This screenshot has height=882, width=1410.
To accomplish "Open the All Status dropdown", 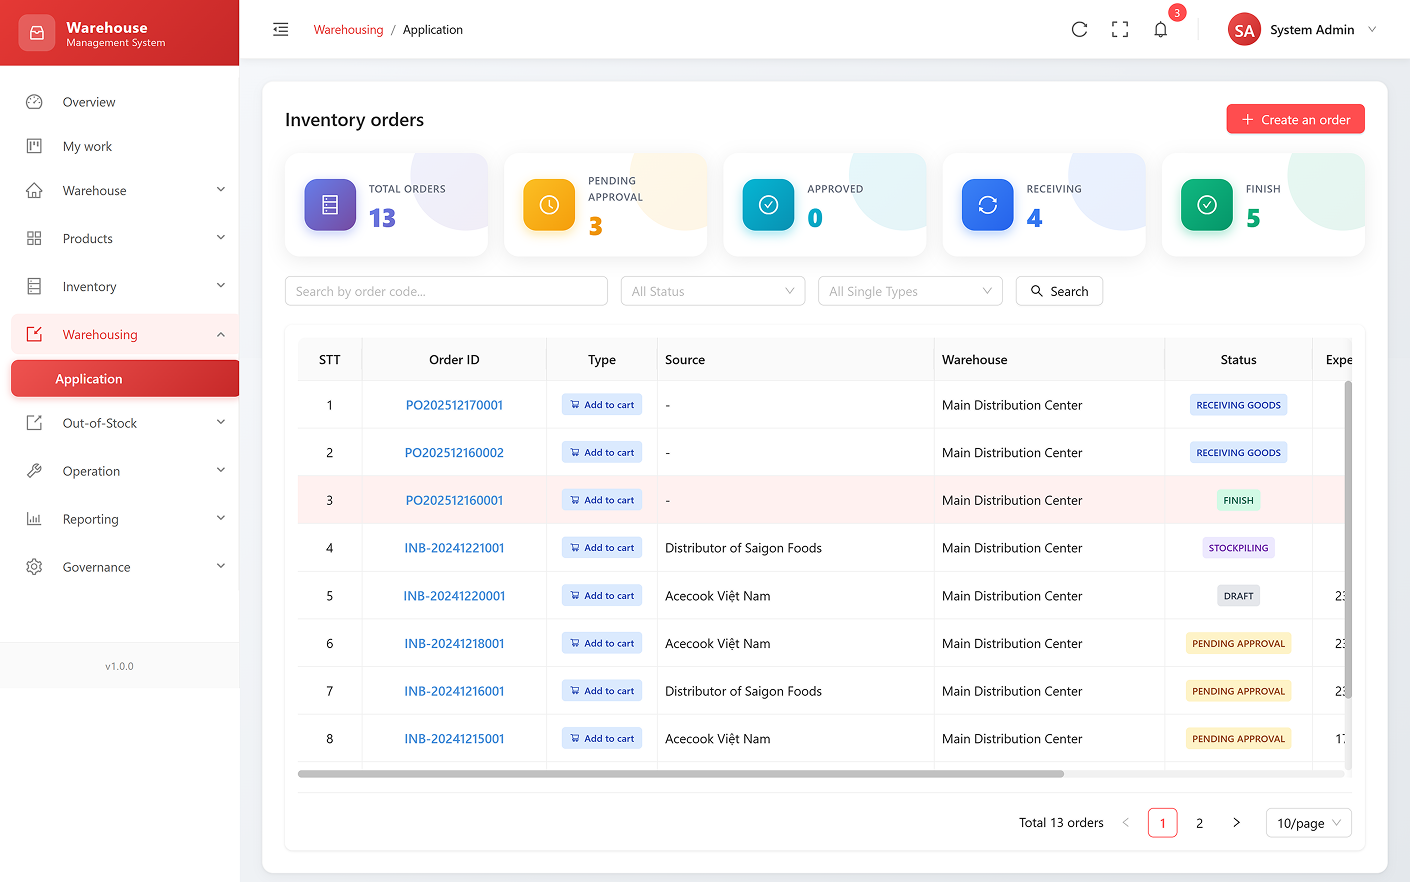I will pyautogui.click(x=712, y=291).
